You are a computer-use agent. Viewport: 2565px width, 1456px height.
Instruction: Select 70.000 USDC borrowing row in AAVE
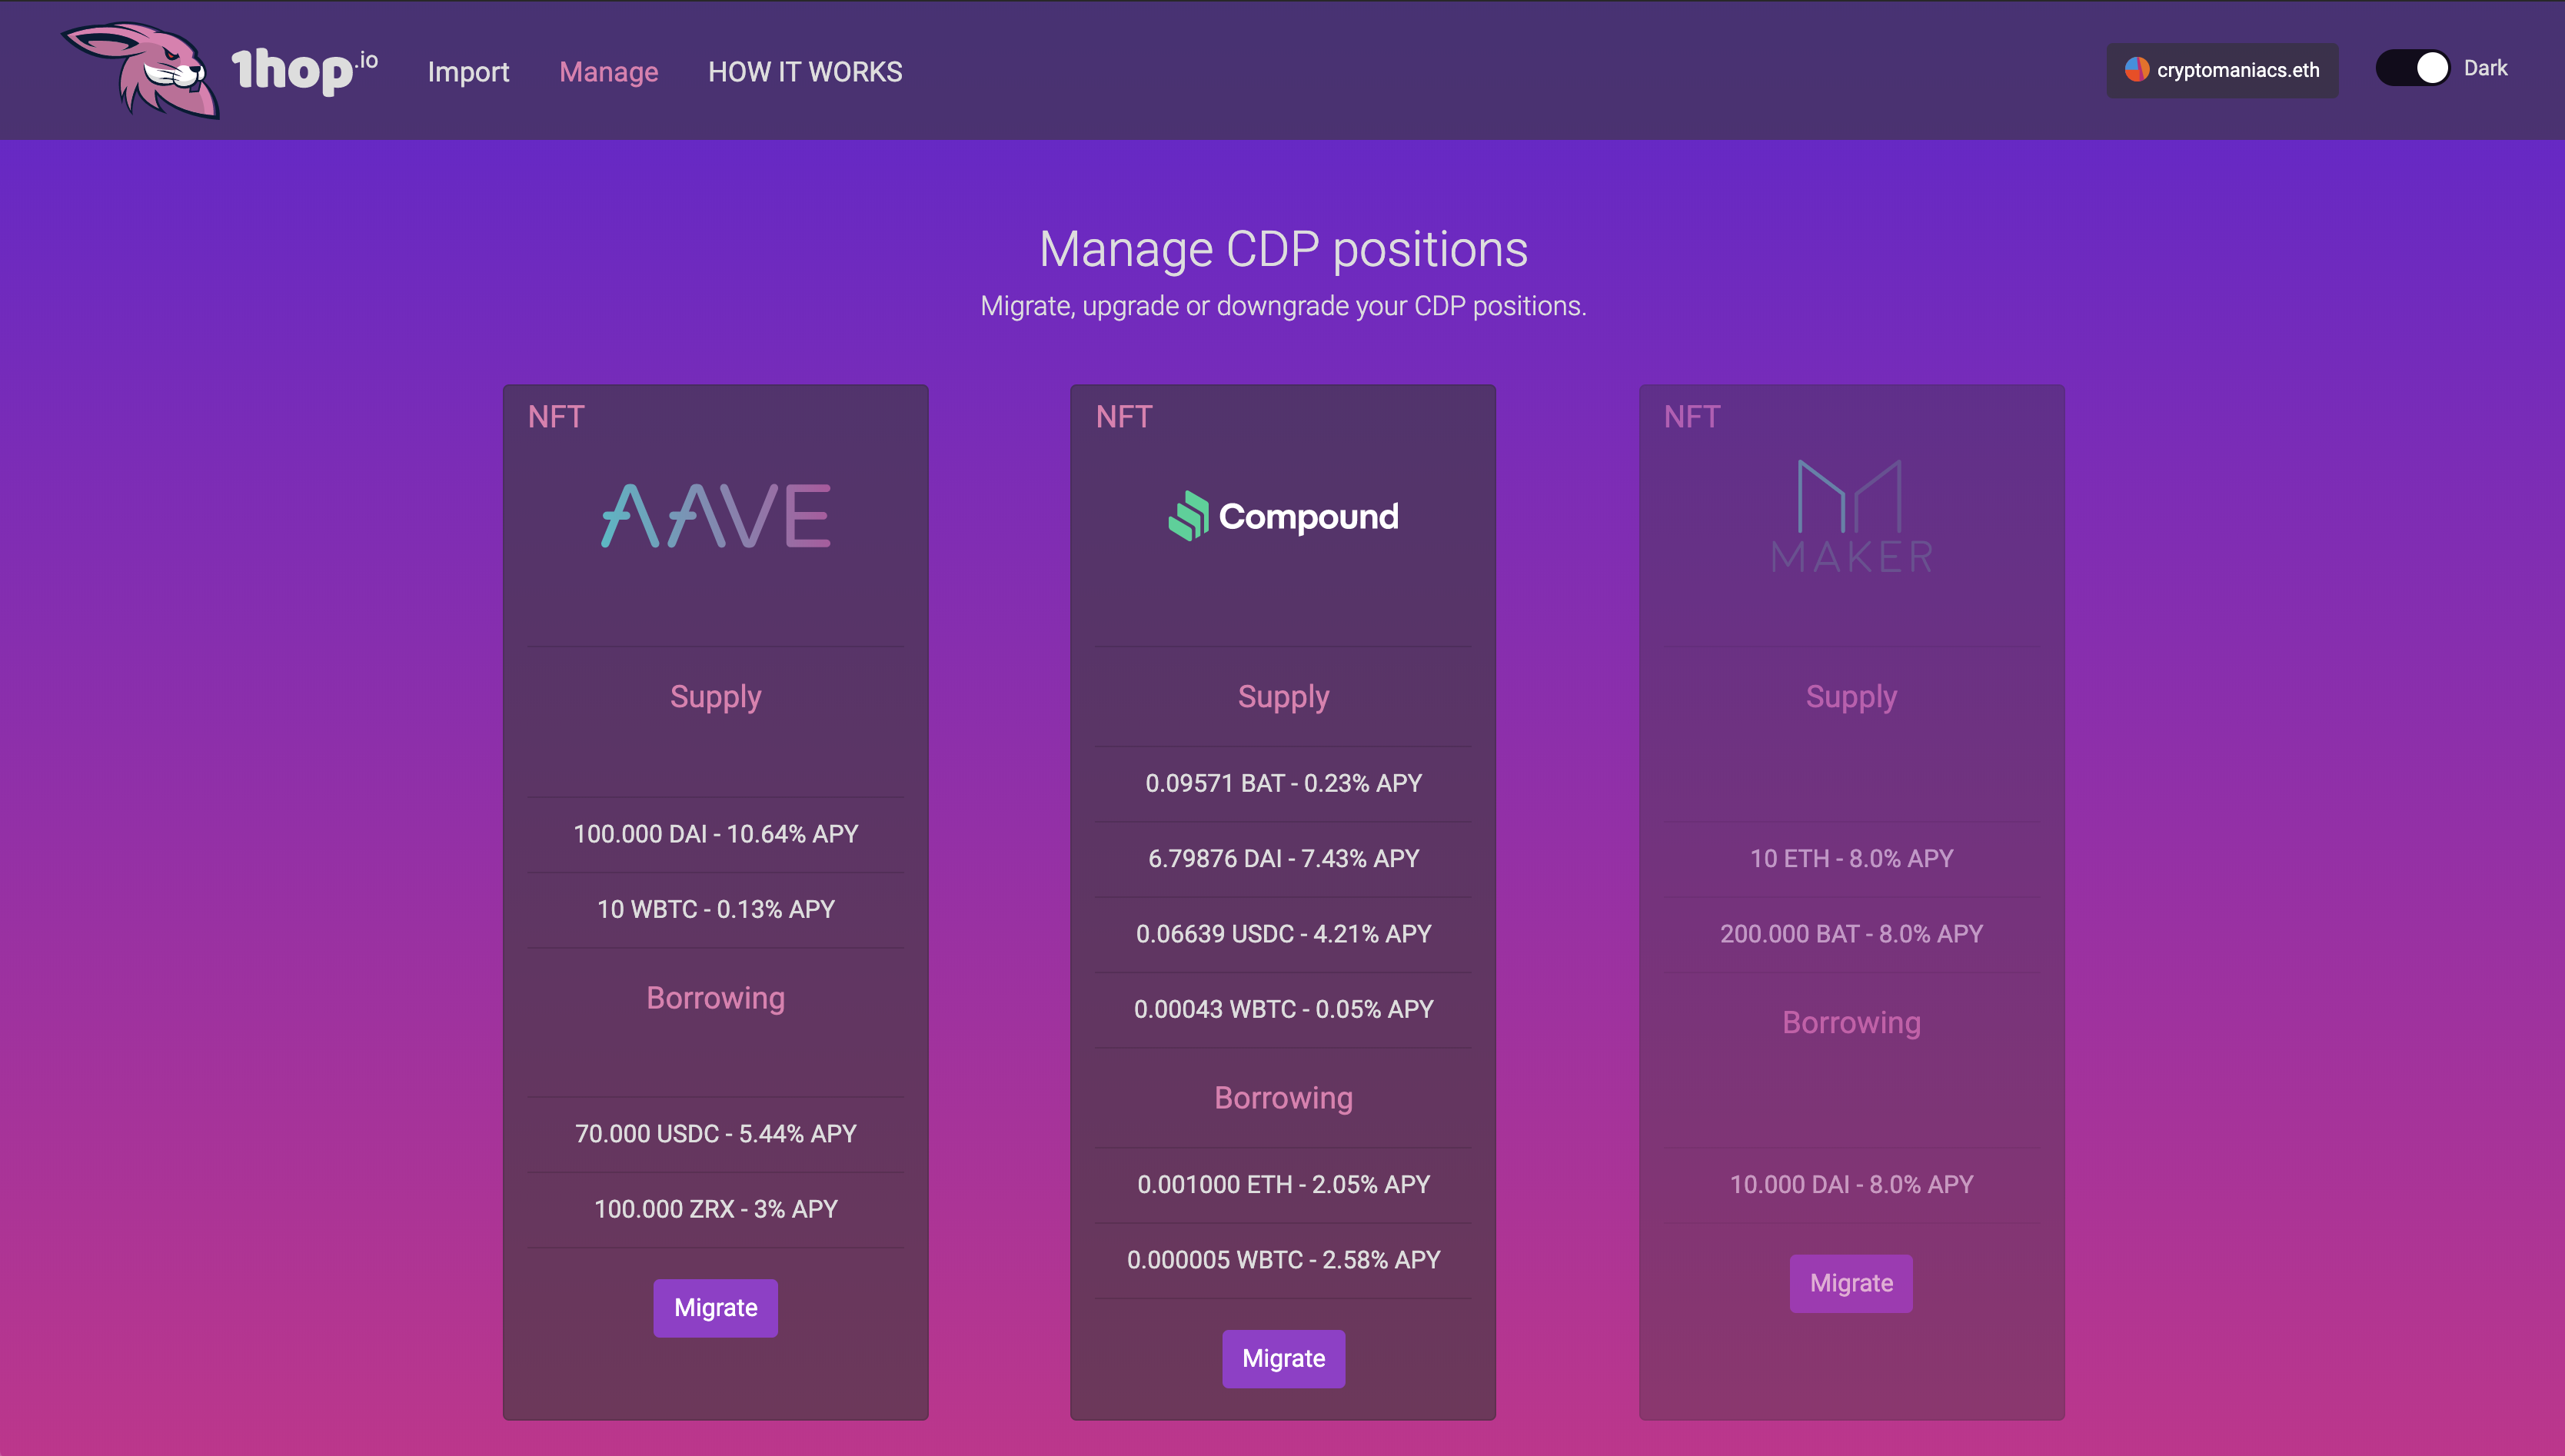[716, 1133]
